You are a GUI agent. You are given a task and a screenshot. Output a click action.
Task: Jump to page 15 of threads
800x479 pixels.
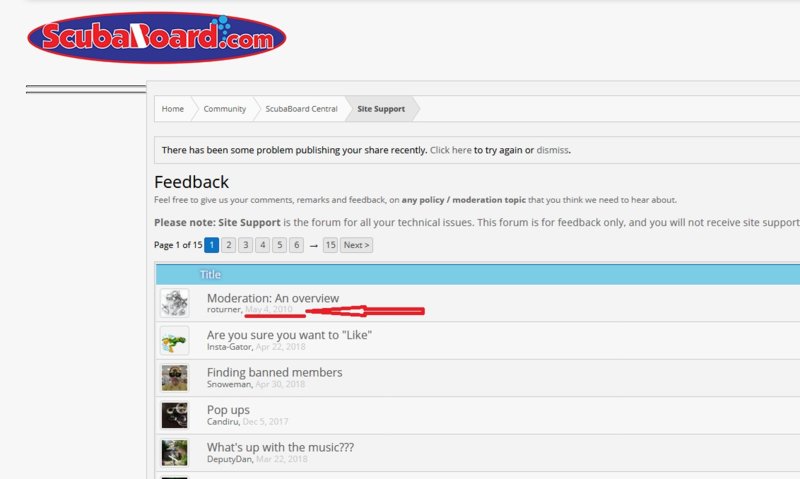[330, 245]
